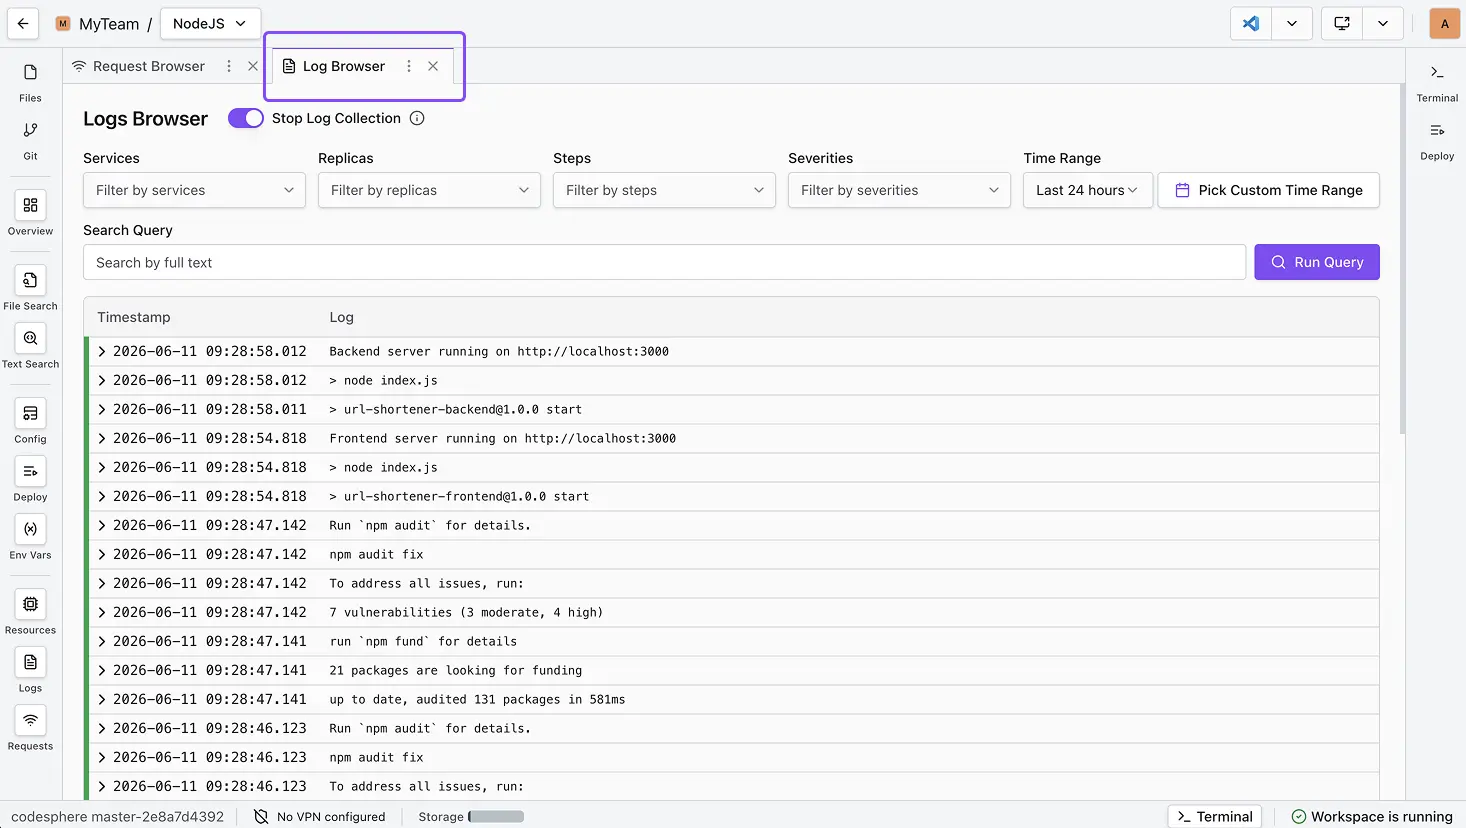This screenshot has width=1466, height=828.
Task: Open the Filter by steps dropdown
Action: 664,190
